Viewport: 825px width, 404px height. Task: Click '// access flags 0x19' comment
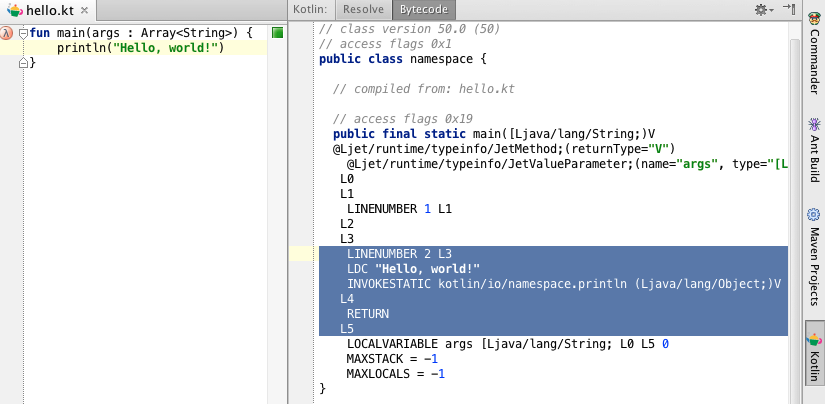coord(403,119)
